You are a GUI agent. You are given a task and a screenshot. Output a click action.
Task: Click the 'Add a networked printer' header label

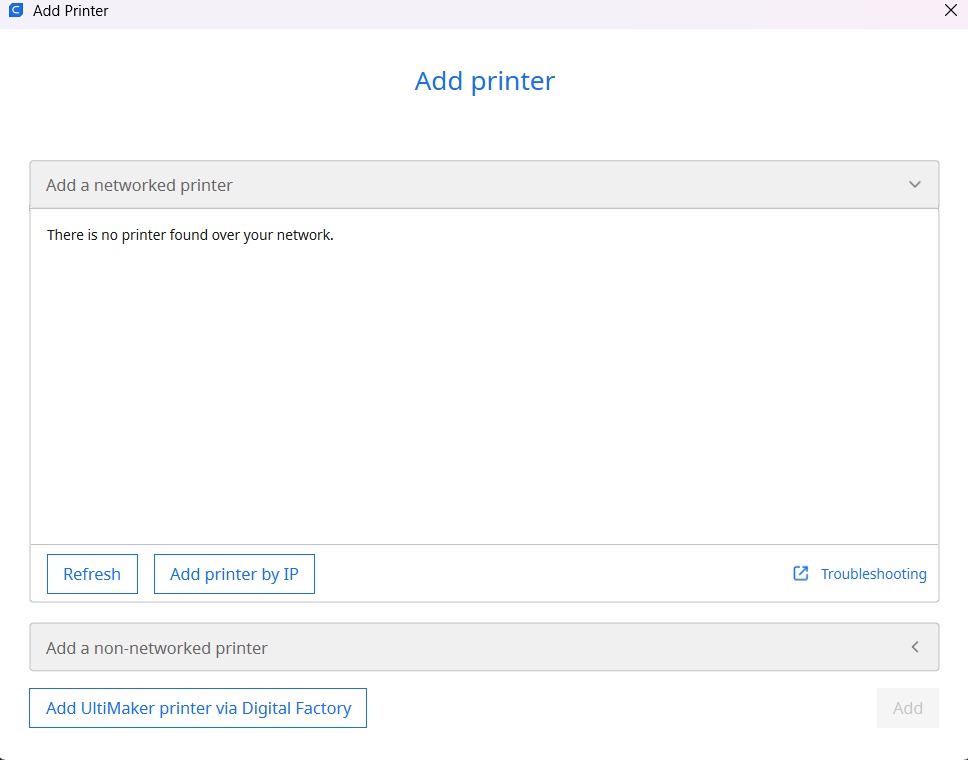pos(139,185)
